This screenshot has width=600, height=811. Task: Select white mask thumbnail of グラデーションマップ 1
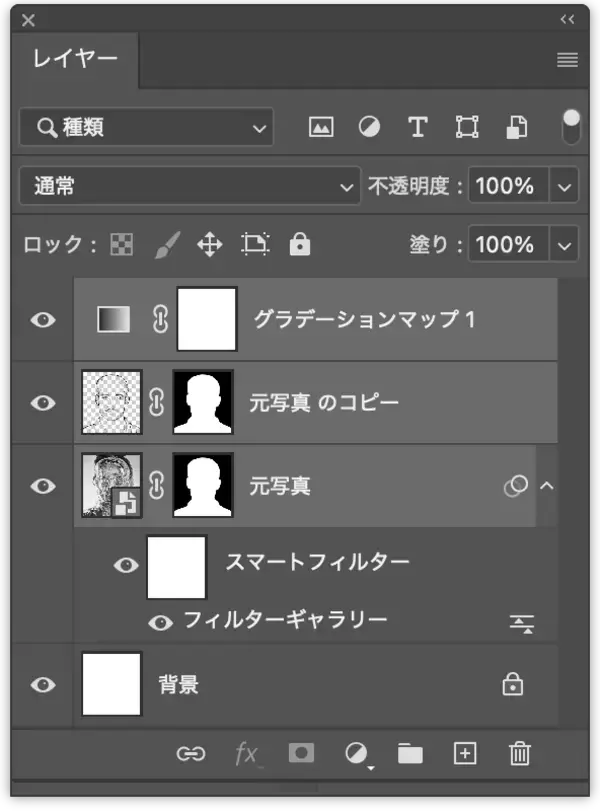coord(207,319)
